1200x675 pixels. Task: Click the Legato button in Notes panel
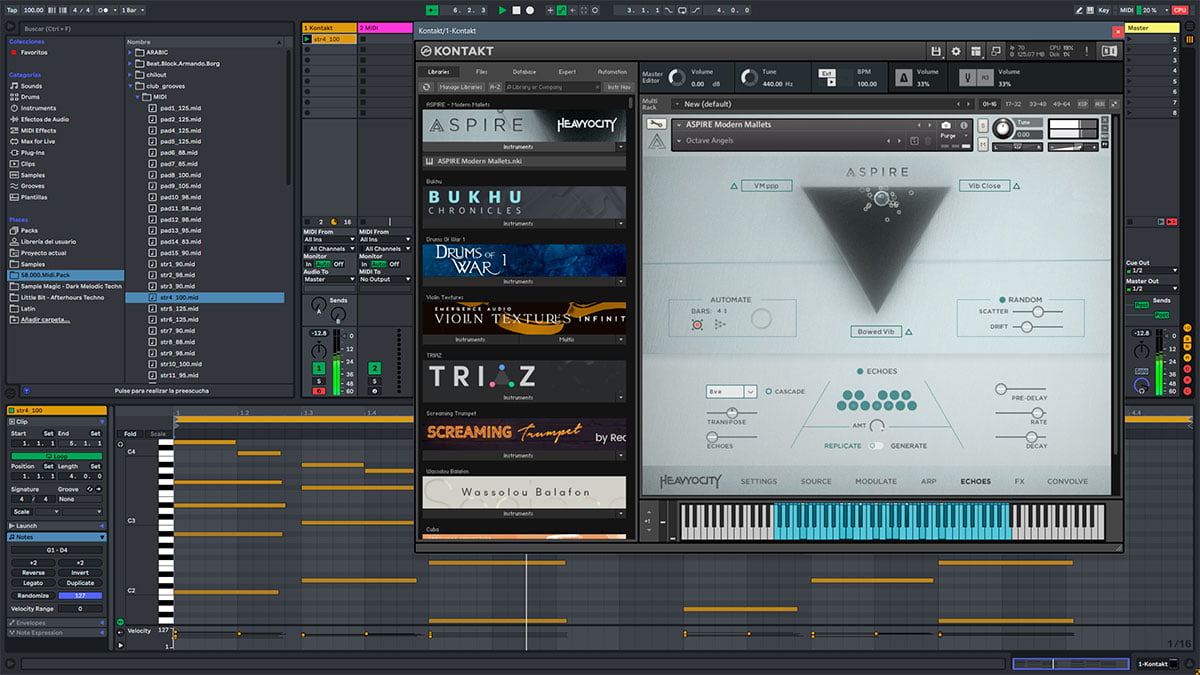(32, 583)
